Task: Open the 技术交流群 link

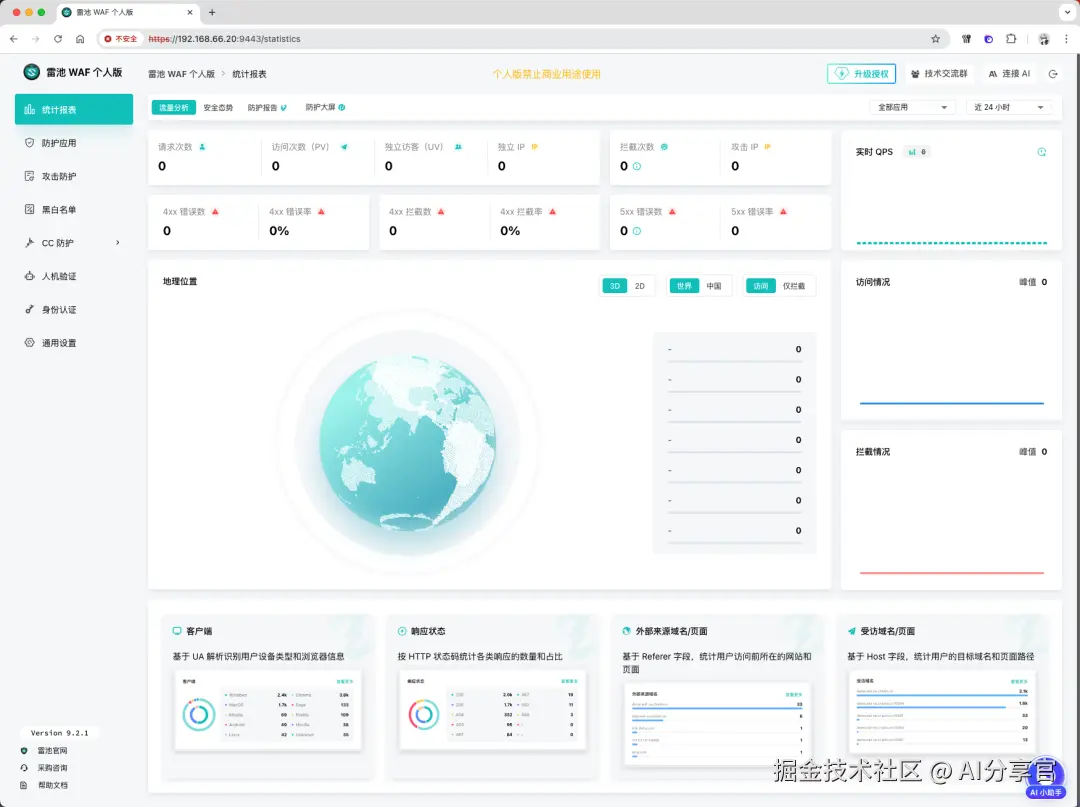Action: [x=939, y=74]
